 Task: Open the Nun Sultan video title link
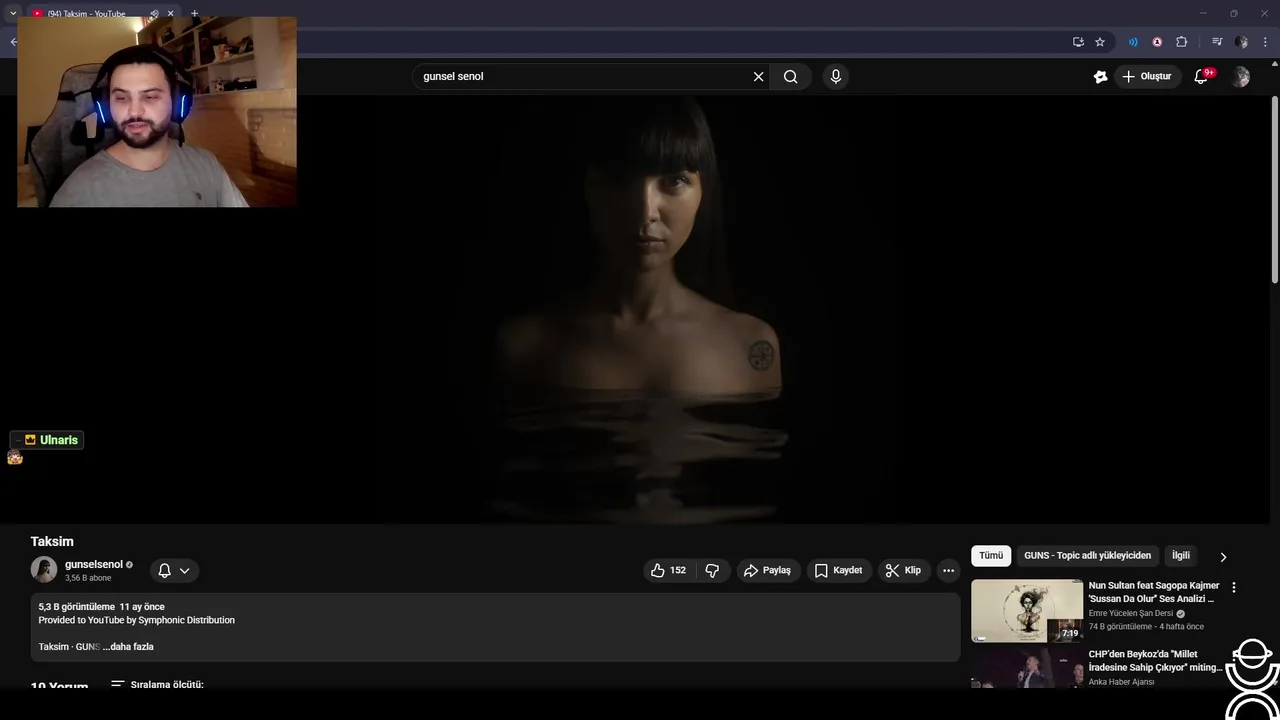(1154, 592)
